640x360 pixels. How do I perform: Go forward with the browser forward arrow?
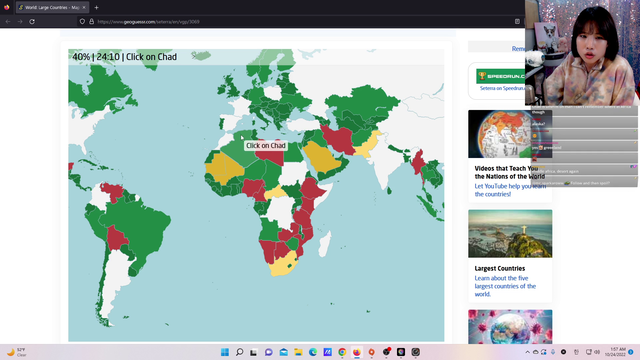(20, 22)
